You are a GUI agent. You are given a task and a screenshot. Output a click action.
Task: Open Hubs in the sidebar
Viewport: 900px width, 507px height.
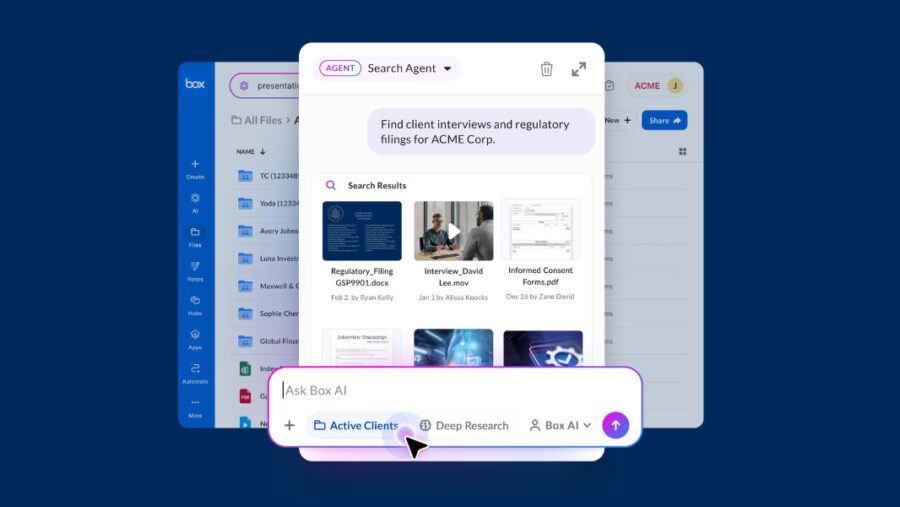[x=195, y=305]
